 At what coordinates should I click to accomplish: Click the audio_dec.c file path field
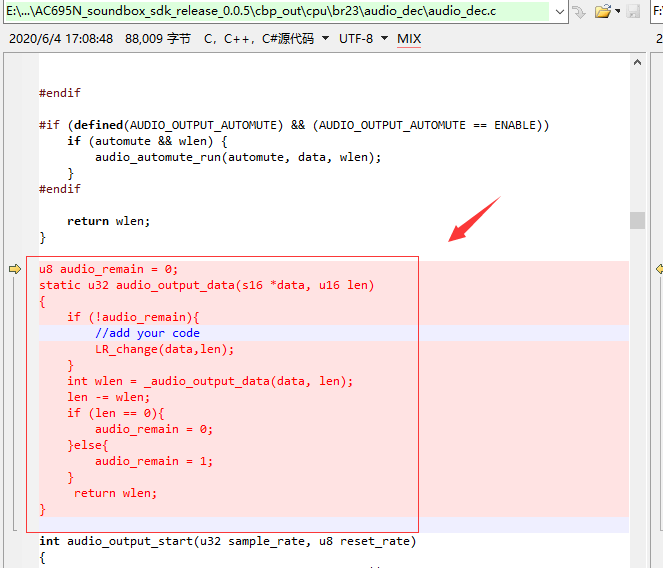(x=277, y=11)
